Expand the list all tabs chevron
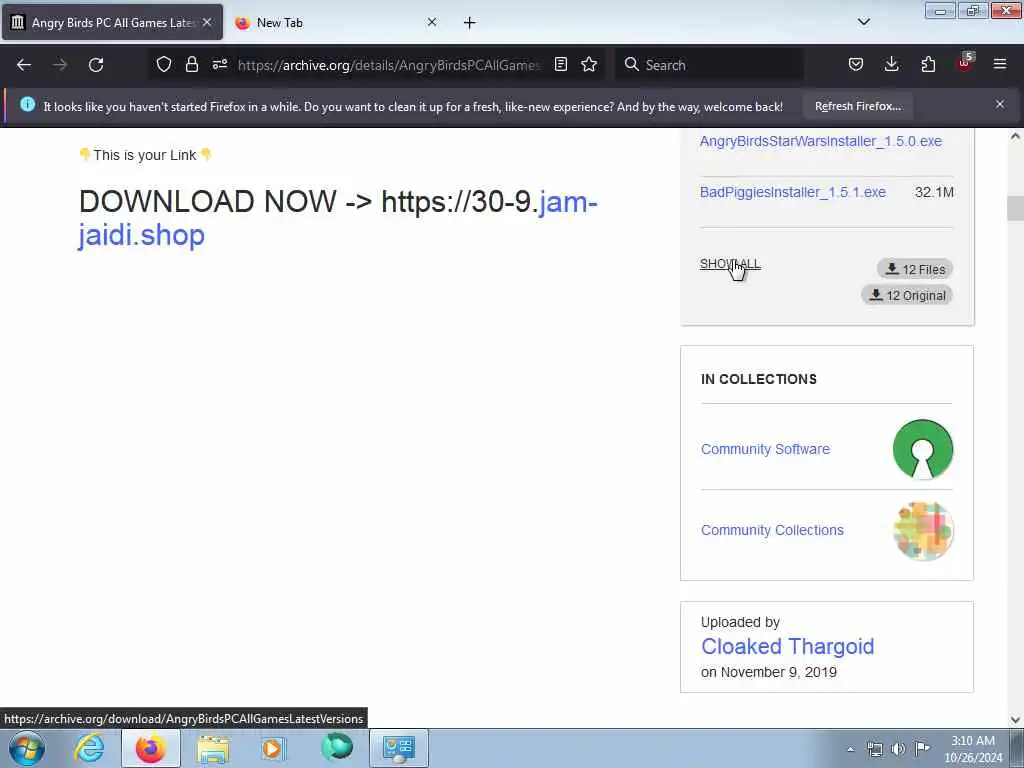This screenshot has width=1024, height=768. pos(863,22)
